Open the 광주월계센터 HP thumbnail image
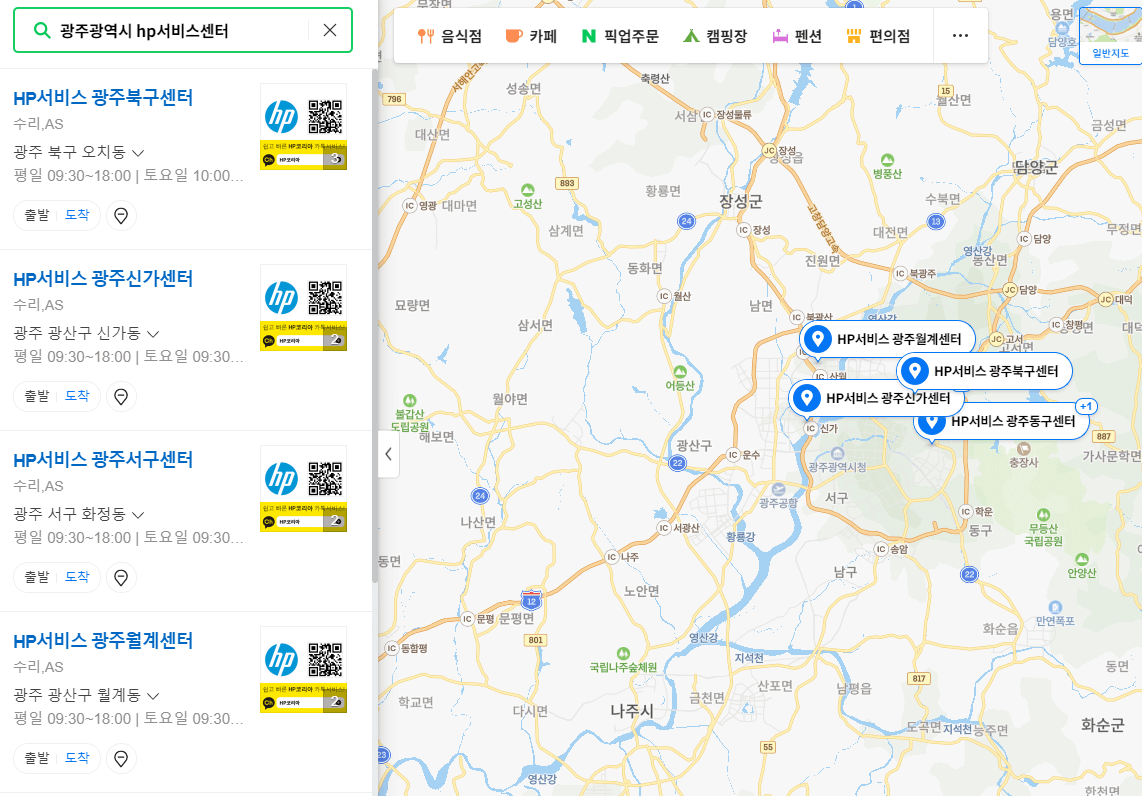1142x796 pixels. 303,669
